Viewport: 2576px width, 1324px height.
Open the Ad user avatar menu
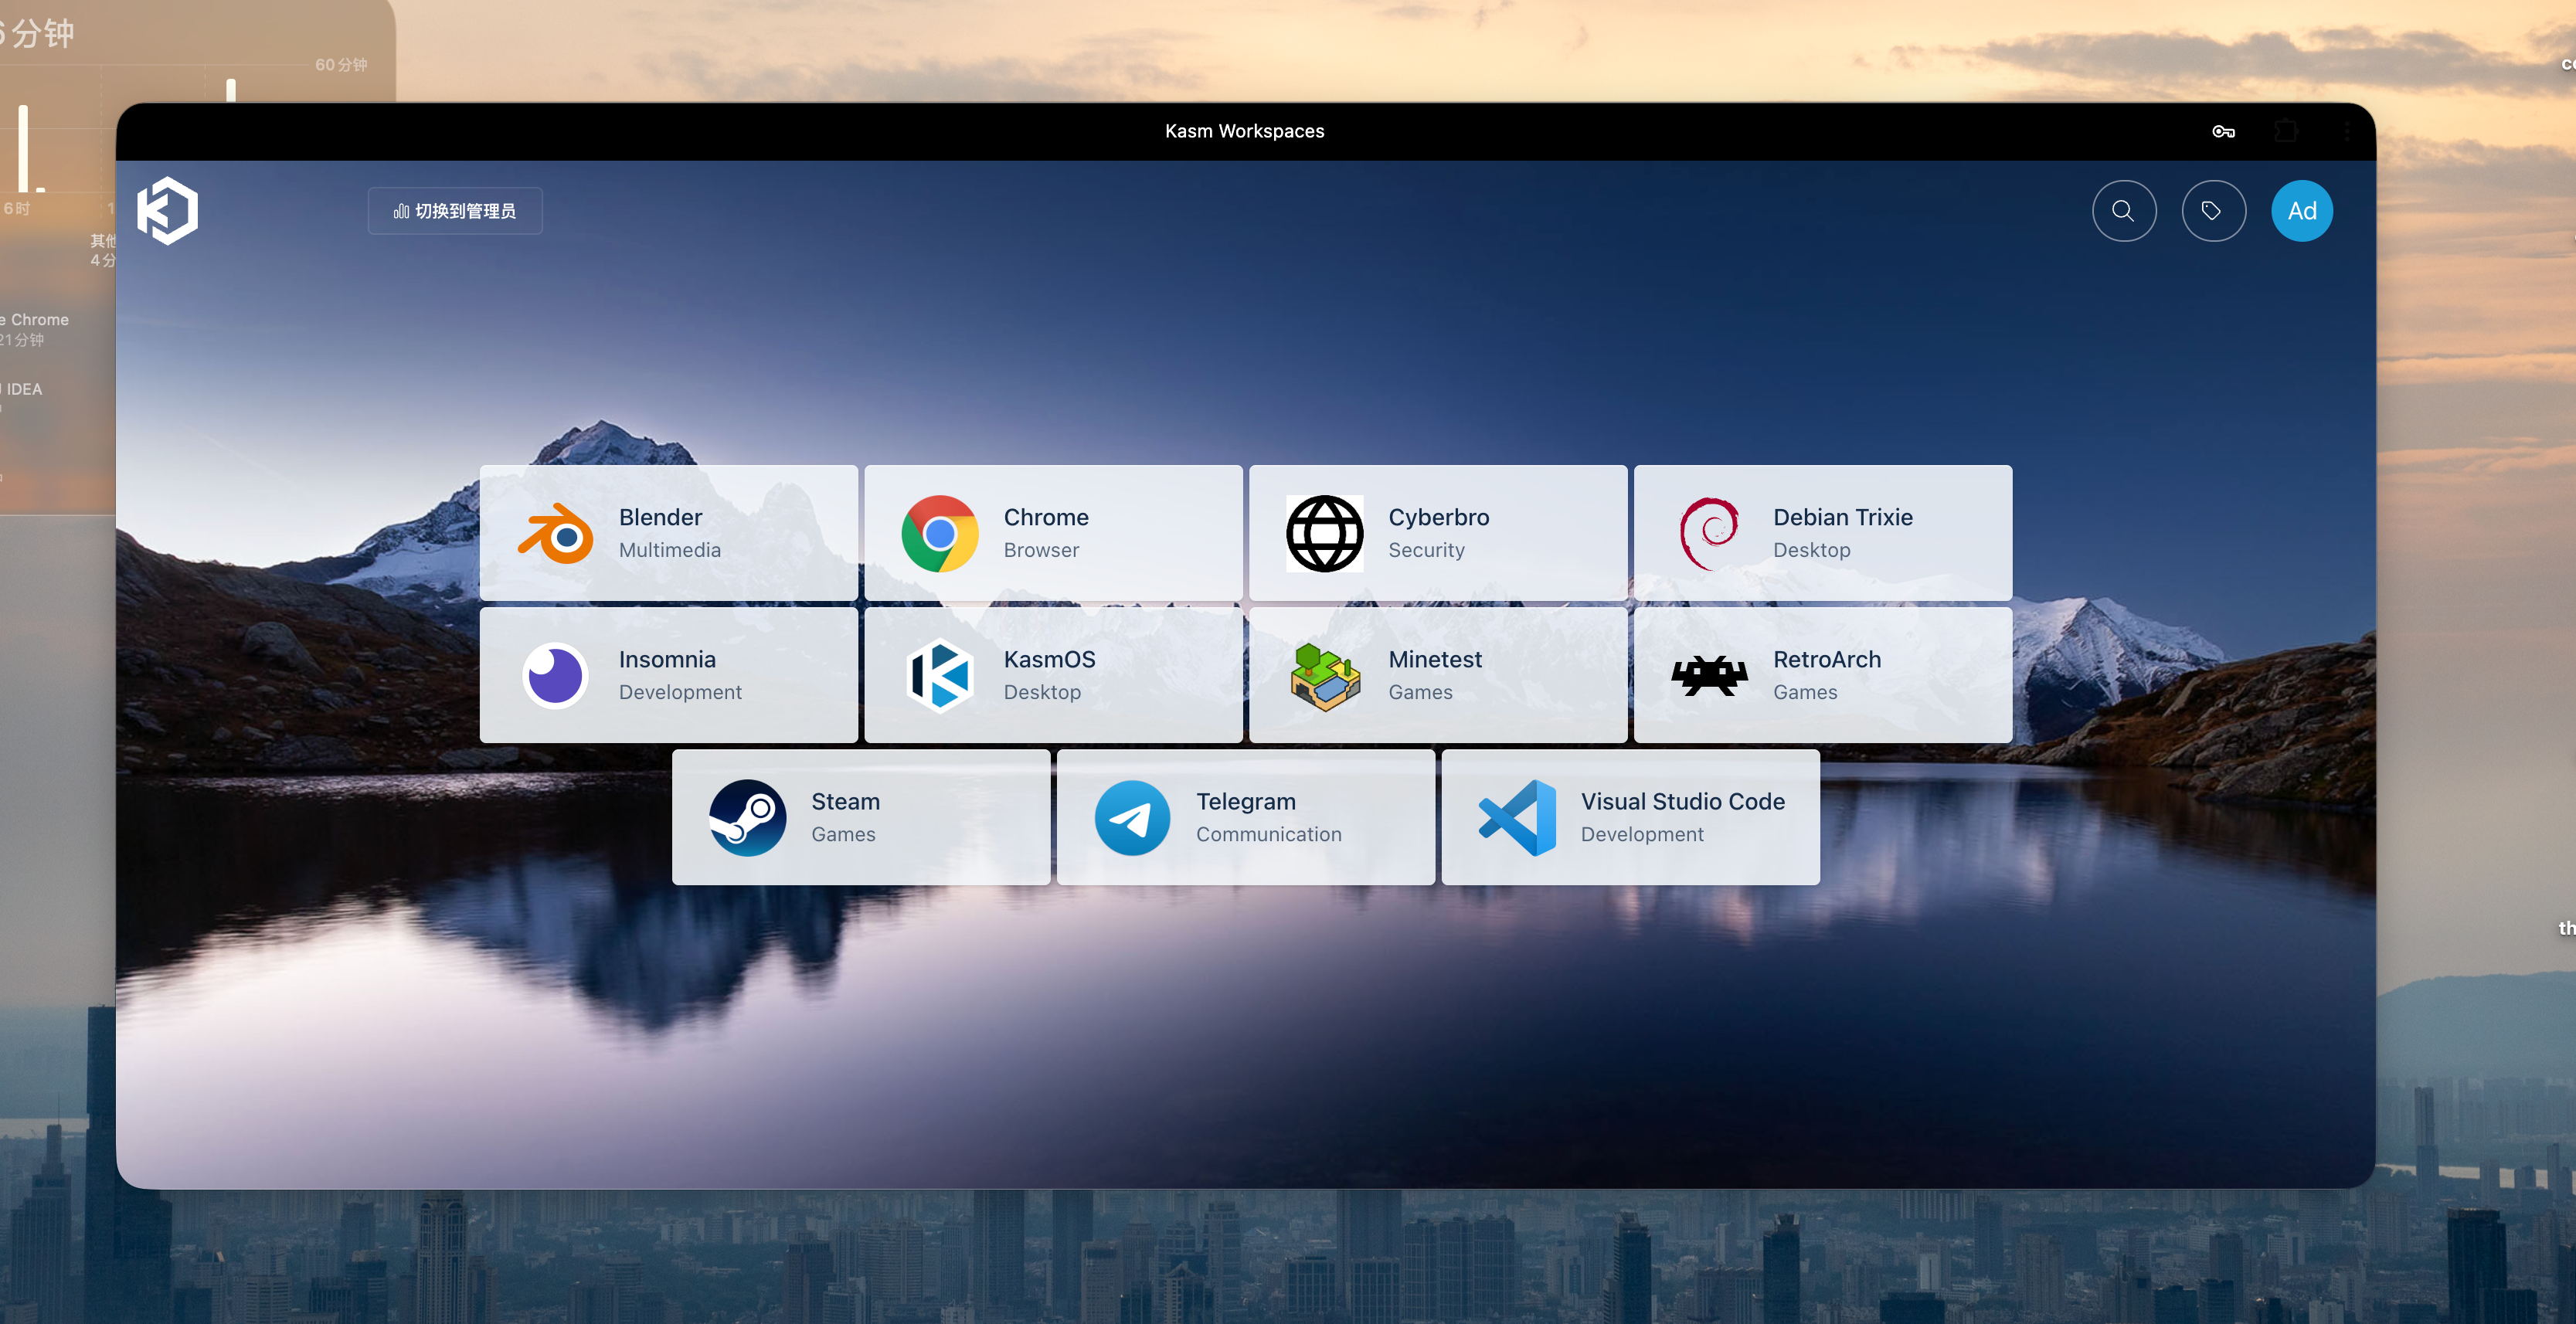2301,211
